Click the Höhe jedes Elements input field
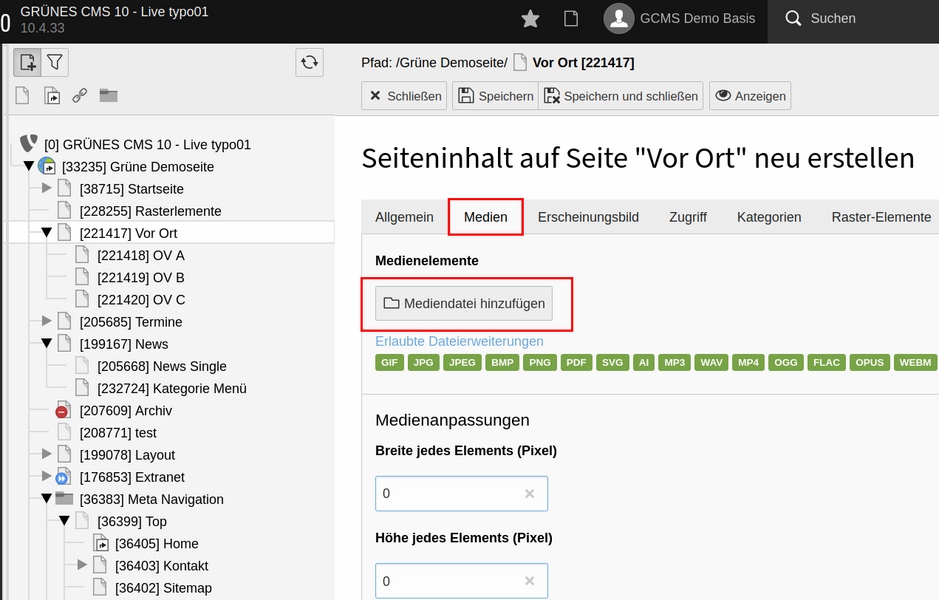This screenshot has height=600, width=939. [x=462, y=581]
